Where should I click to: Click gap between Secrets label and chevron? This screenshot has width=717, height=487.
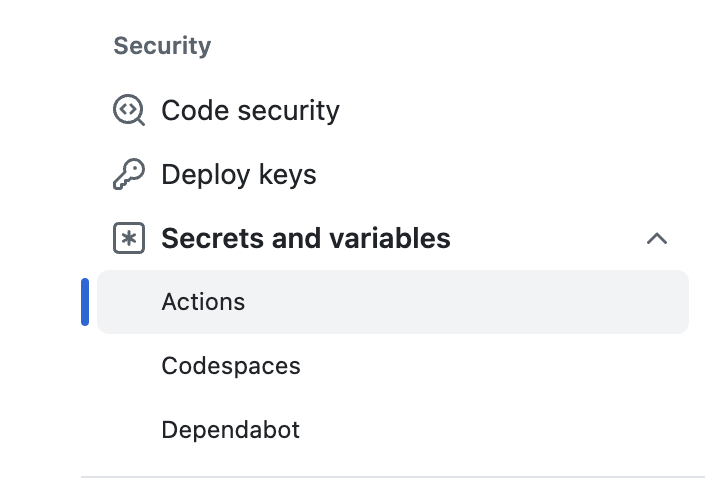tap(549, 238)
